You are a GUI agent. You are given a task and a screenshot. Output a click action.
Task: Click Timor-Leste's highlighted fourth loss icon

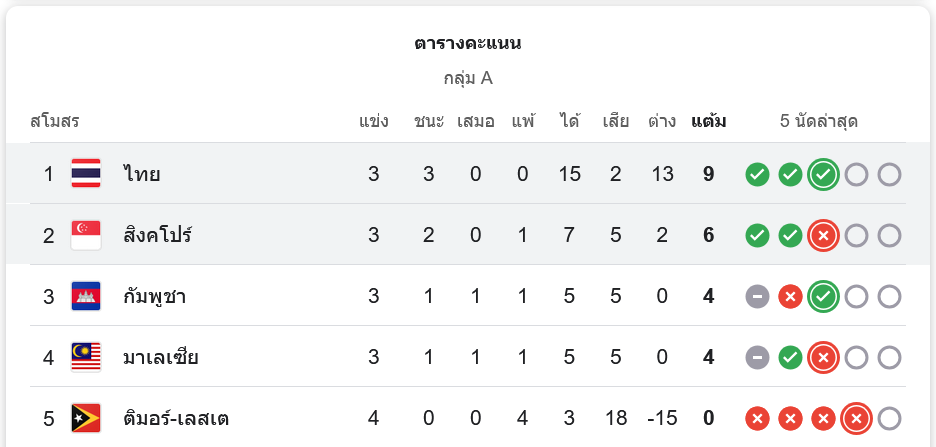856,419
